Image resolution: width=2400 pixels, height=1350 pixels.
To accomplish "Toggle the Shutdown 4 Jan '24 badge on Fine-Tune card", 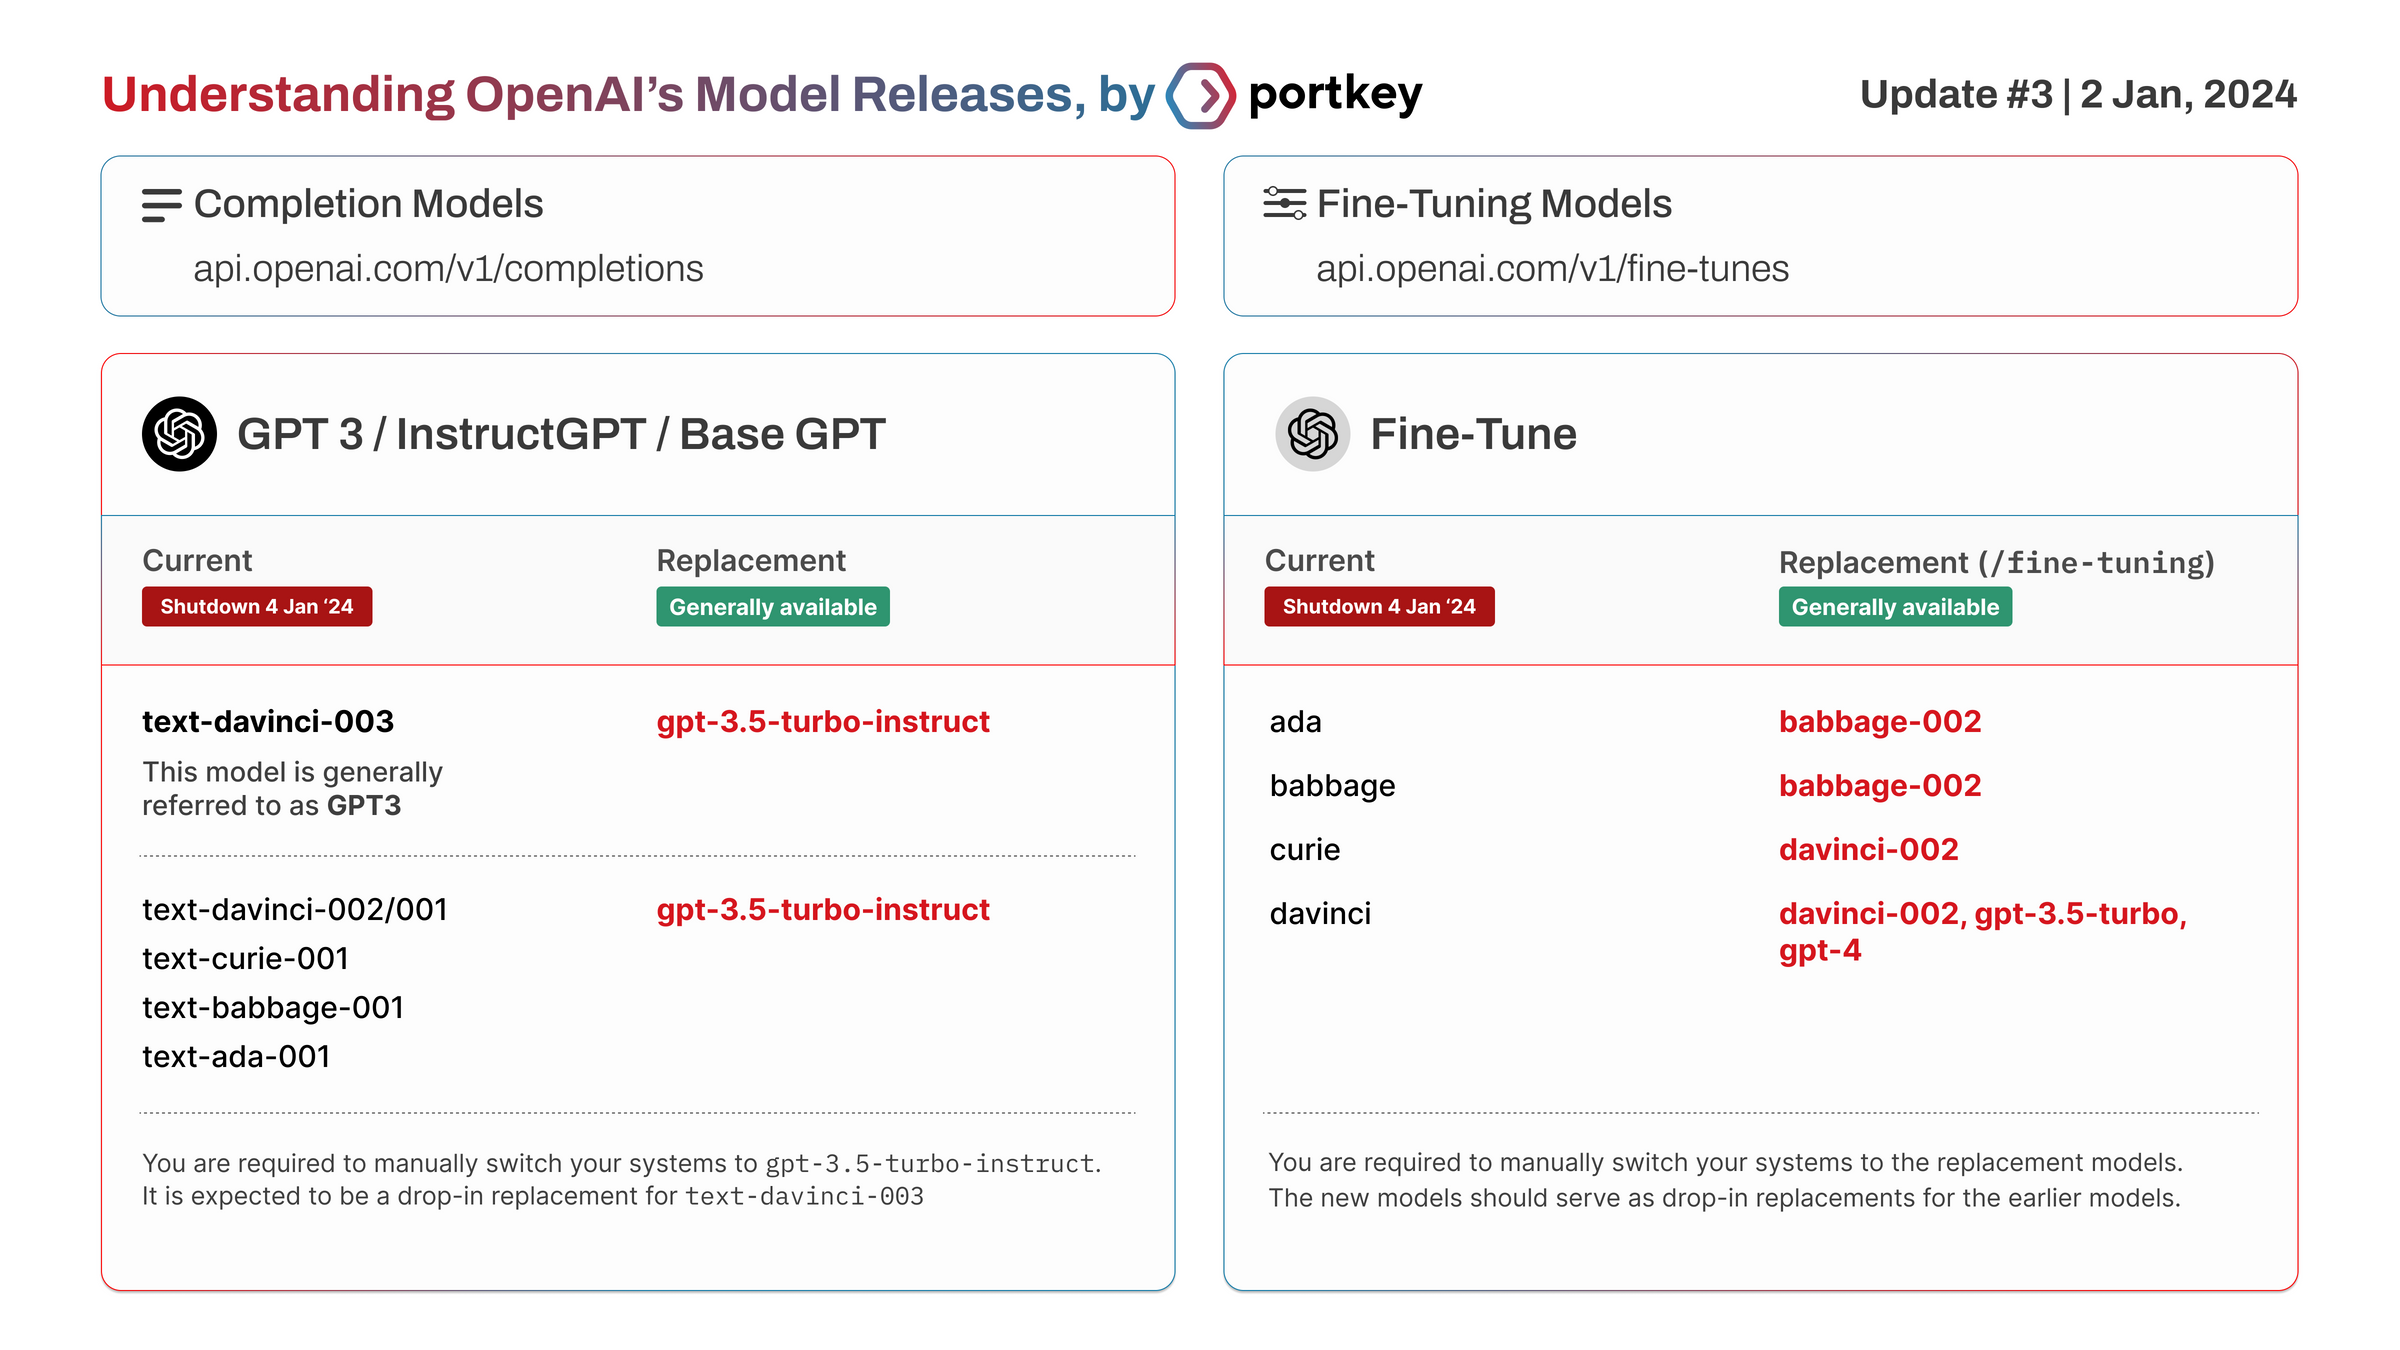I will 1379,606.
